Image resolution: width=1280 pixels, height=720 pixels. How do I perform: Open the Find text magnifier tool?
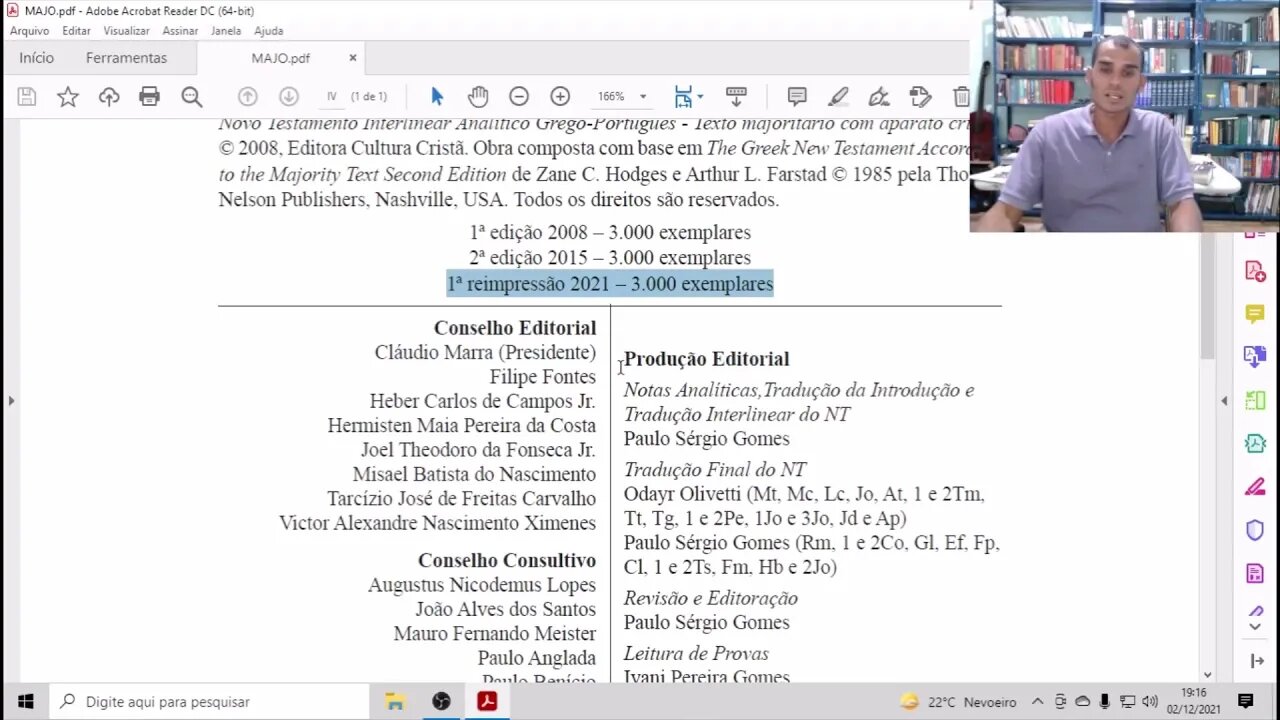[191, 97]
